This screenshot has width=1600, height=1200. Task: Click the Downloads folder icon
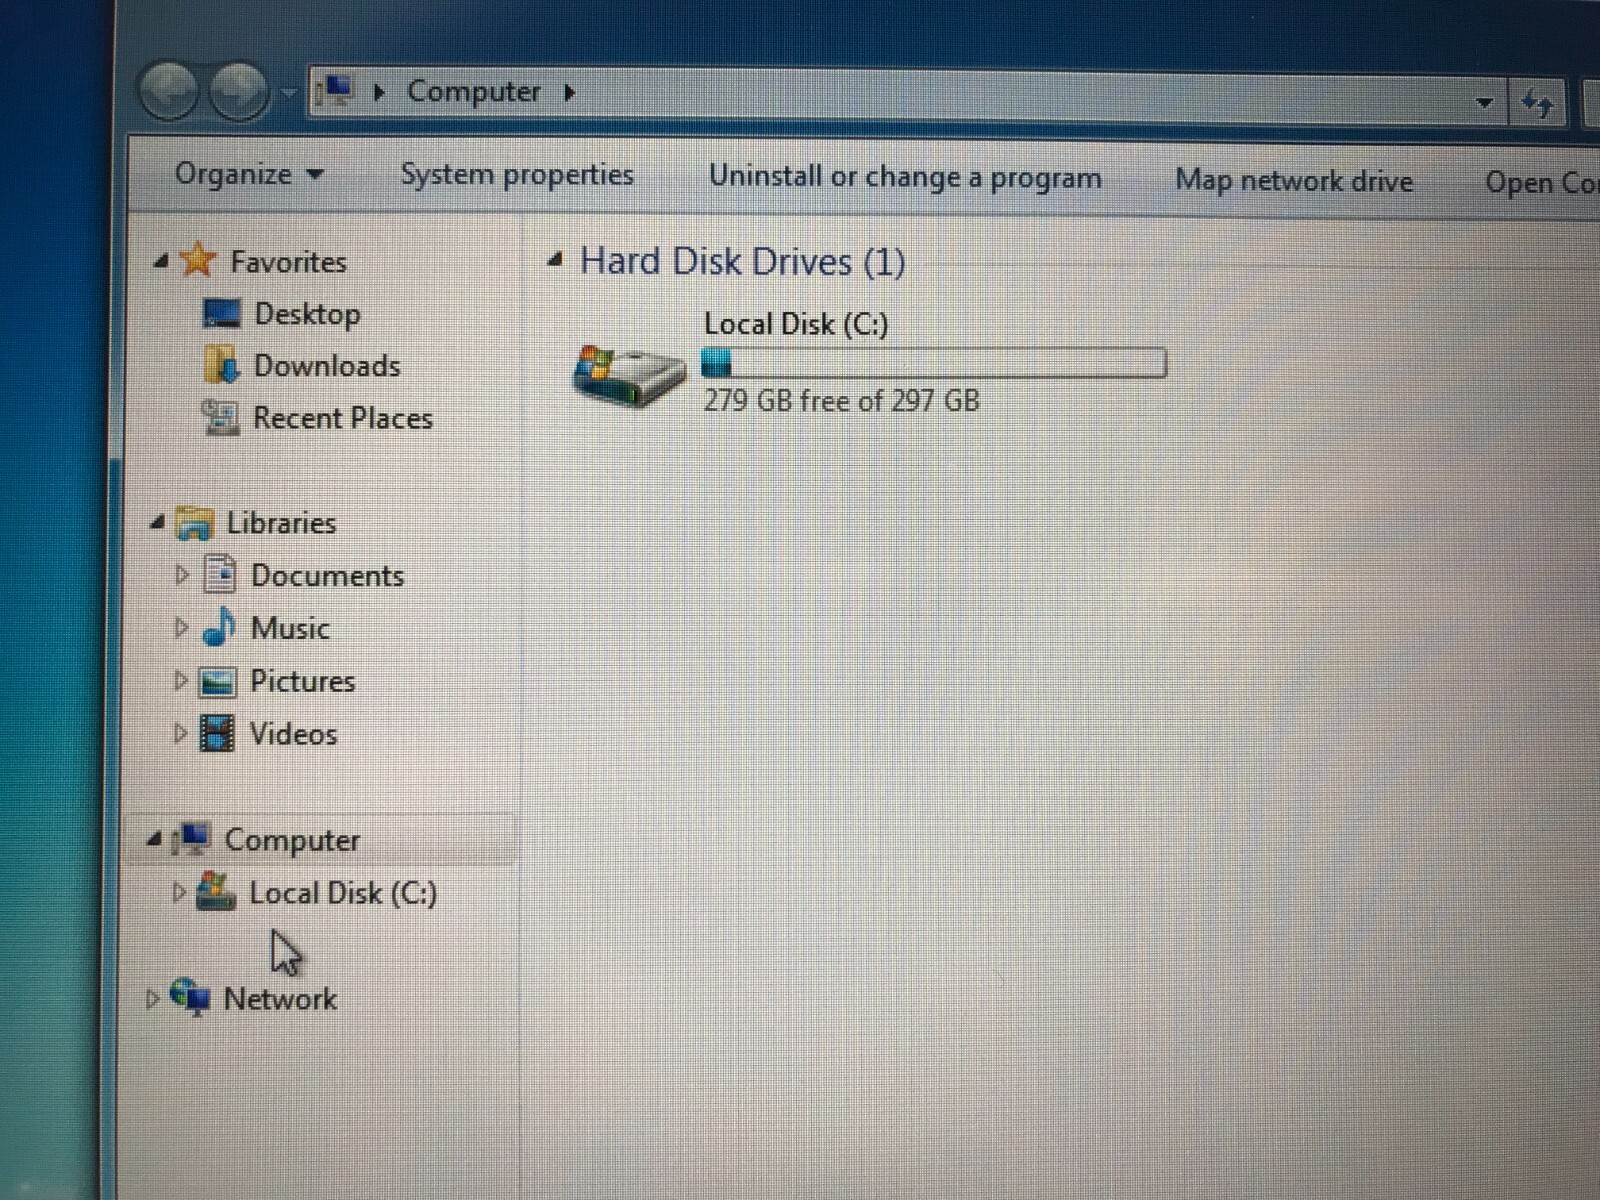click(x=221, y=366)
